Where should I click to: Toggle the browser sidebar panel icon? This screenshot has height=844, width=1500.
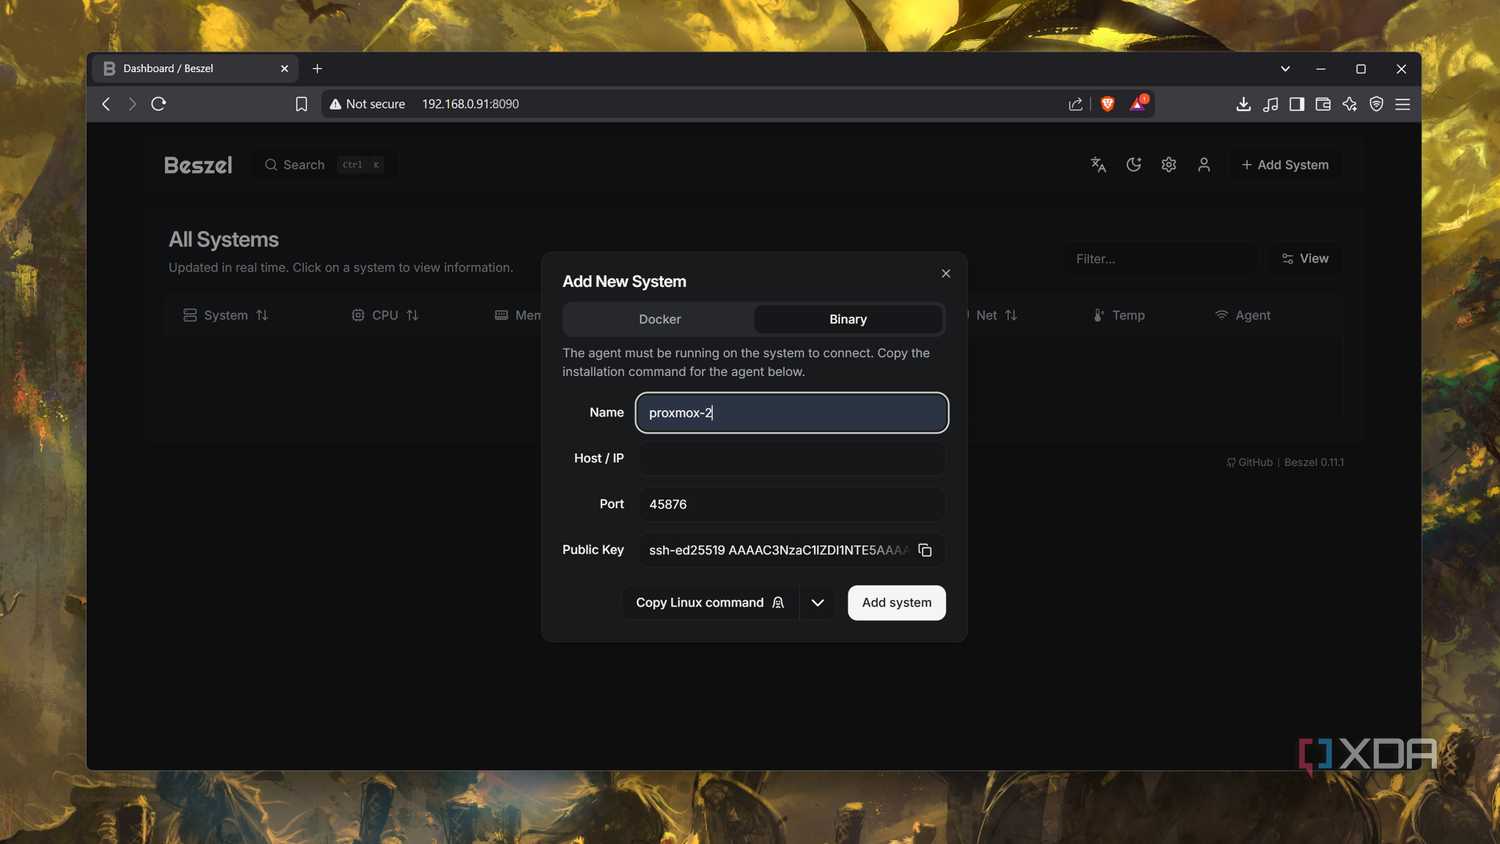pyautogui.click(x=1296, y=104)
